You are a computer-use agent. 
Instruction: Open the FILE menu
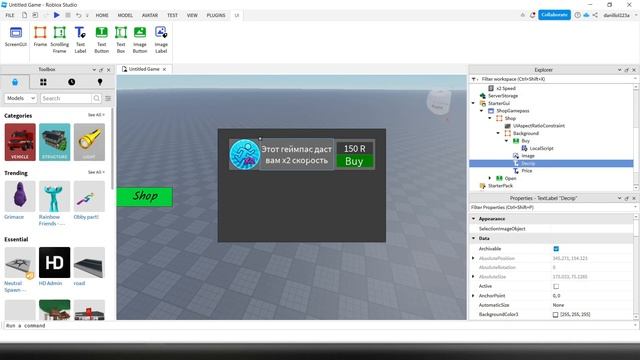coord(10,15)
